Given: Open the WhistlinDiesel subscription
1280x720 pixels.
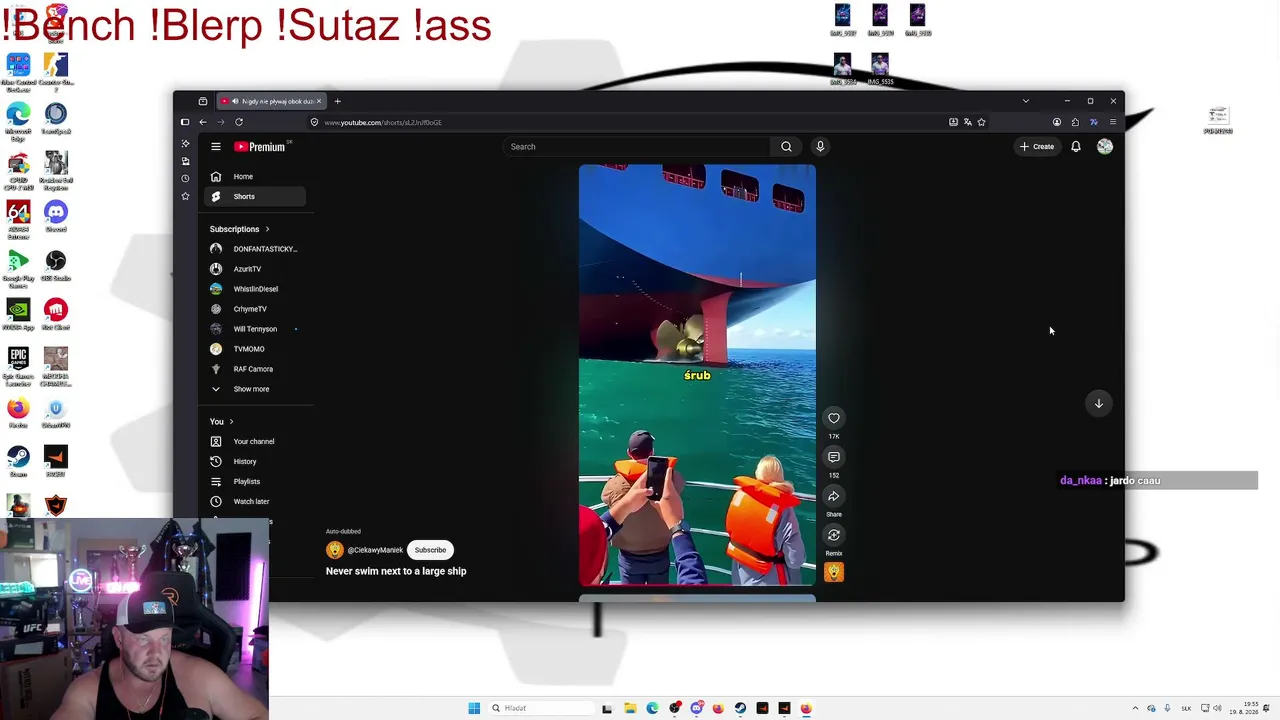Looking at the screenshot, I should click(255, 289).
